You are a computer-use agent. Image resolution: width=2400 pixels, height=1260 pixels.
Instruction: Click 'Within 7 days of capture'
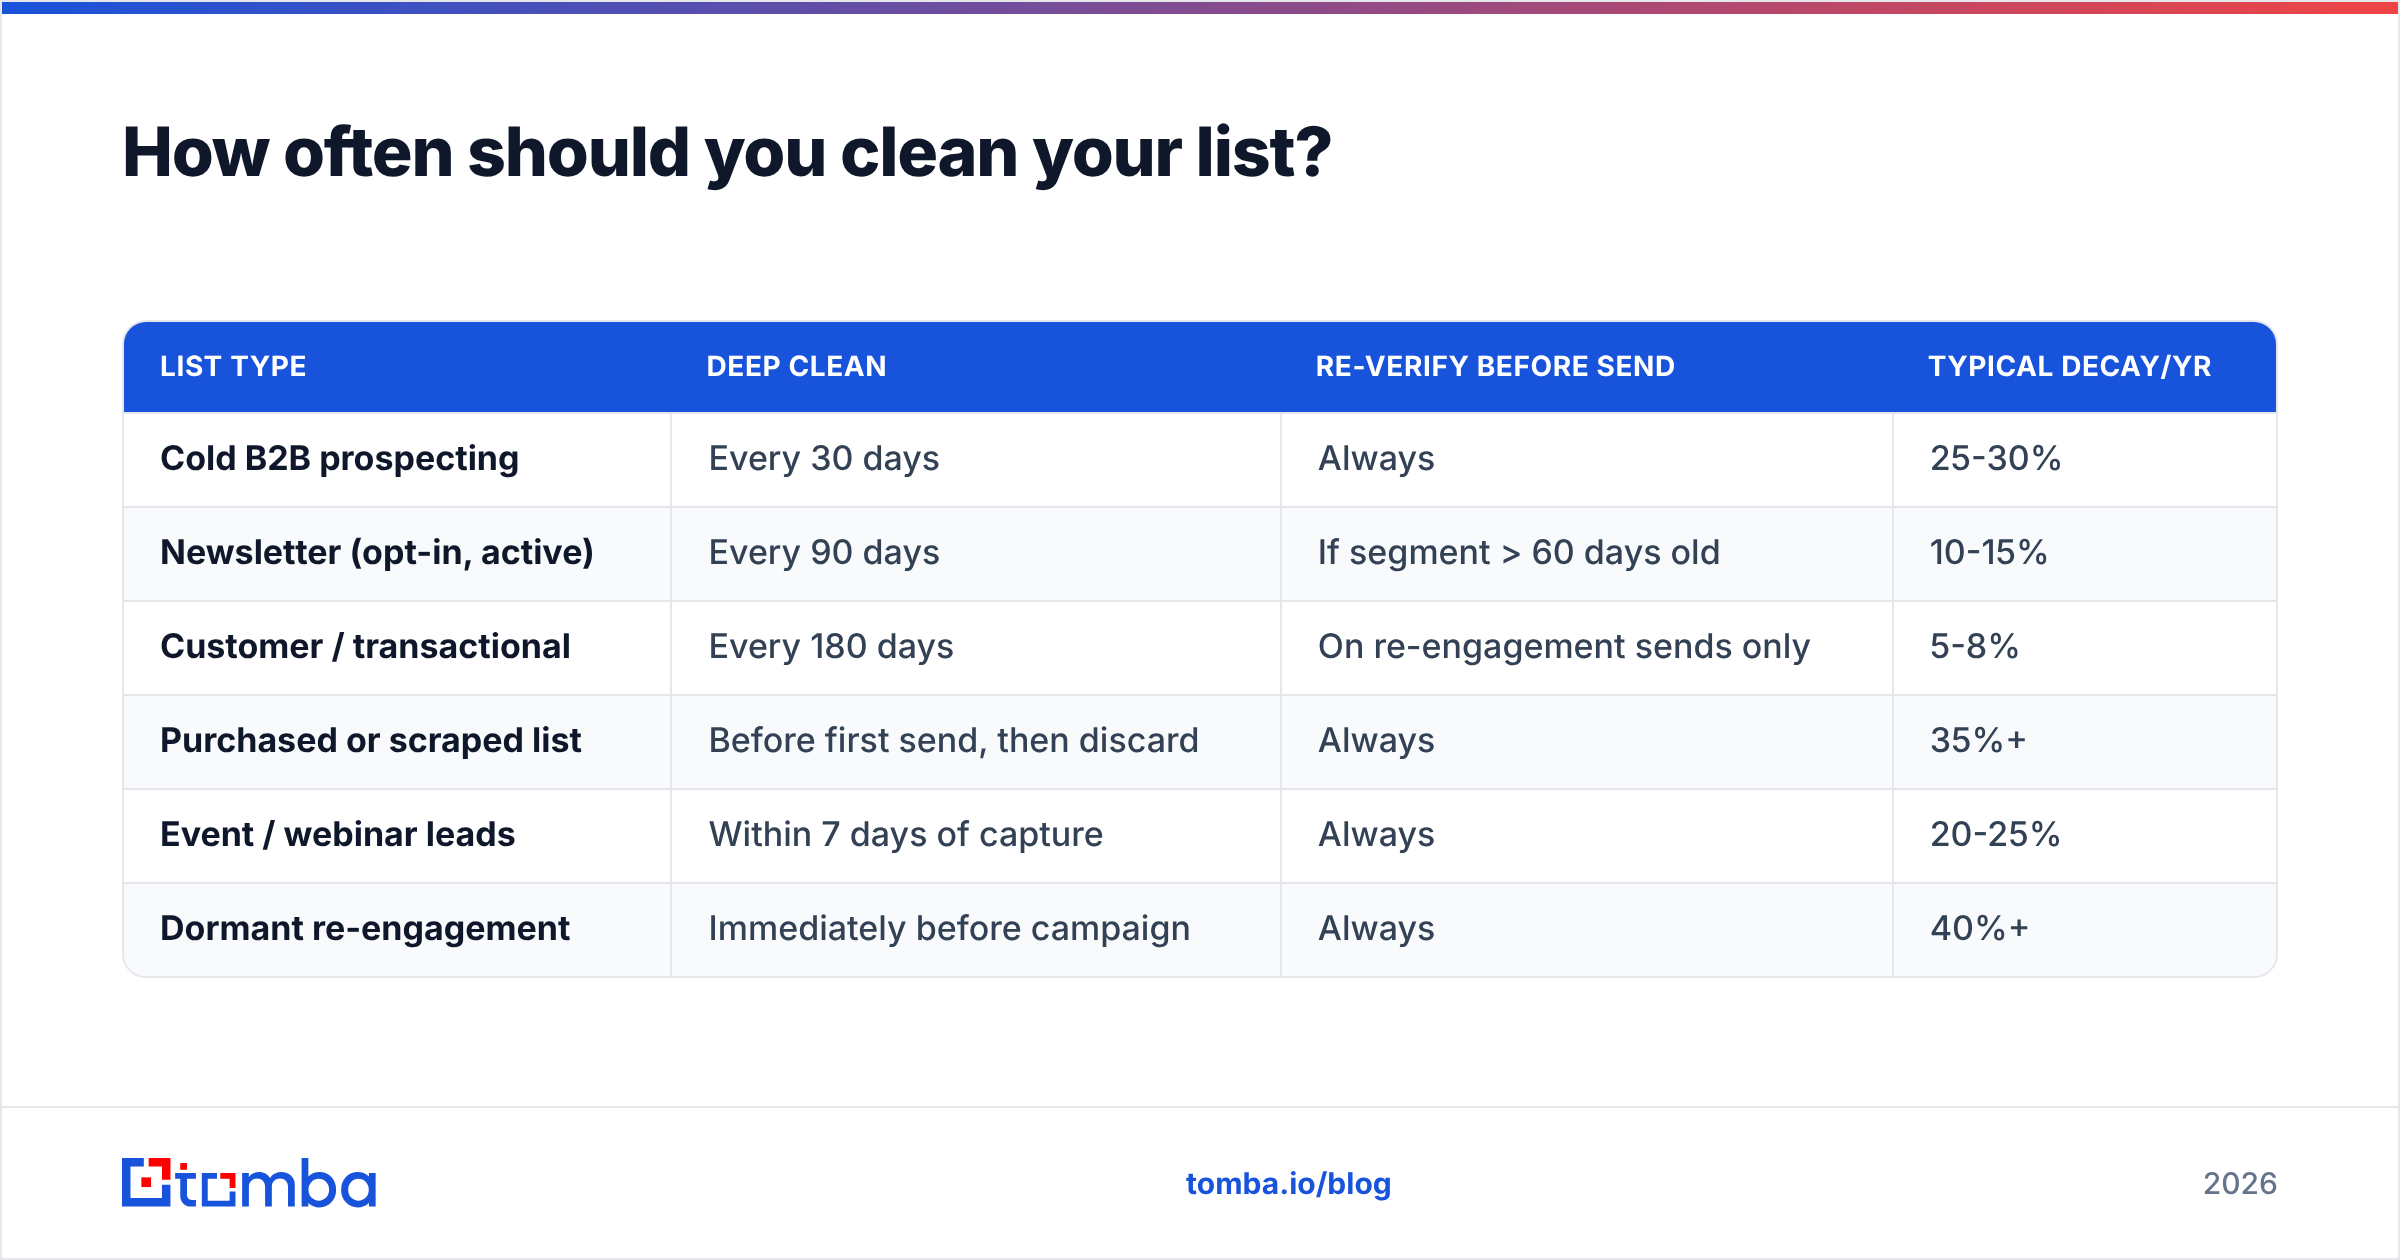point(906,835)
